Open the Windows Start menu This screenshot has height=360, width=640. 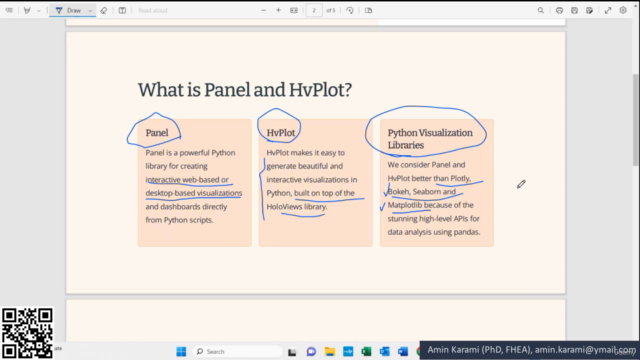[x=181, y=351]
